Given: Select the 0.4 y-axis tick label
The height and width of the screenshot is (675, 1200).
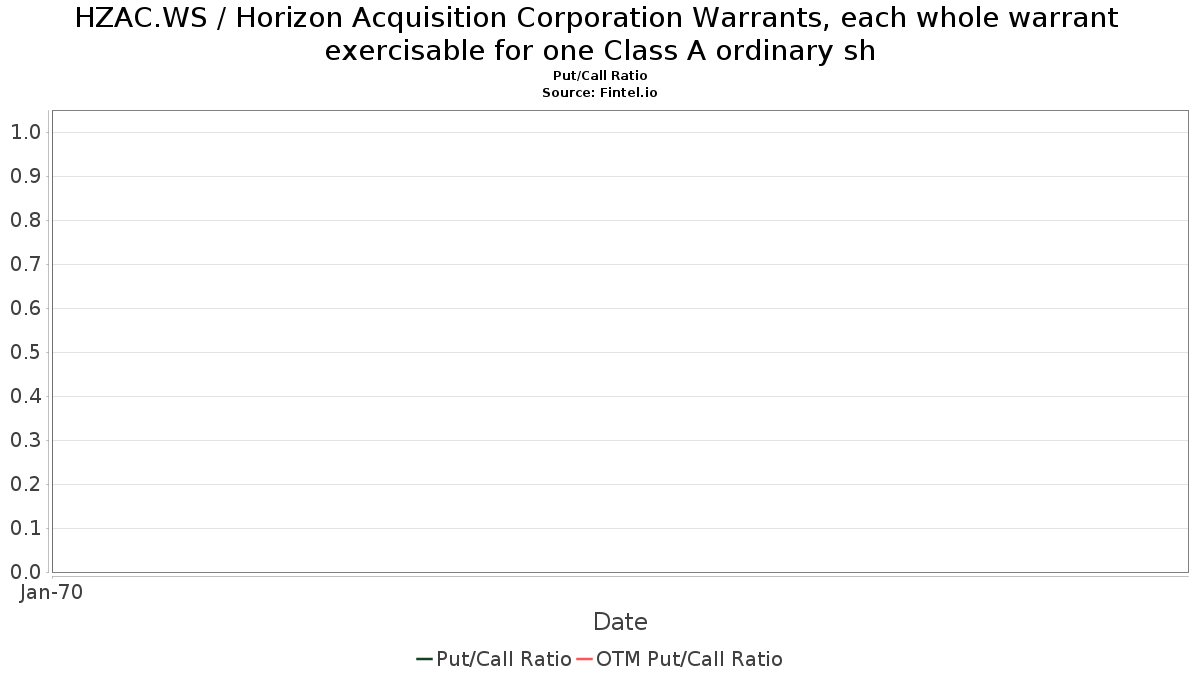Looking at the screenshot, I should 25,396.
